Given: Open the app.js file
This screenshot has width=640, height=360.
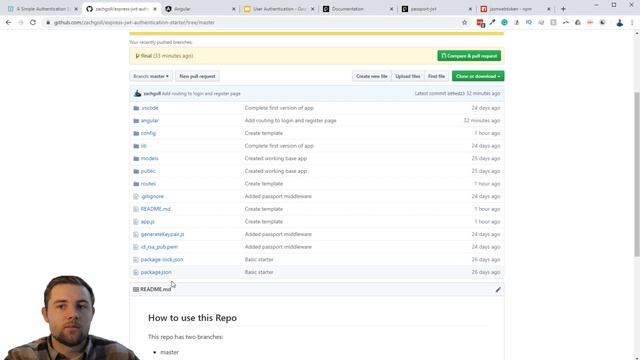Looking at the screenshot, I should point(148,222).
